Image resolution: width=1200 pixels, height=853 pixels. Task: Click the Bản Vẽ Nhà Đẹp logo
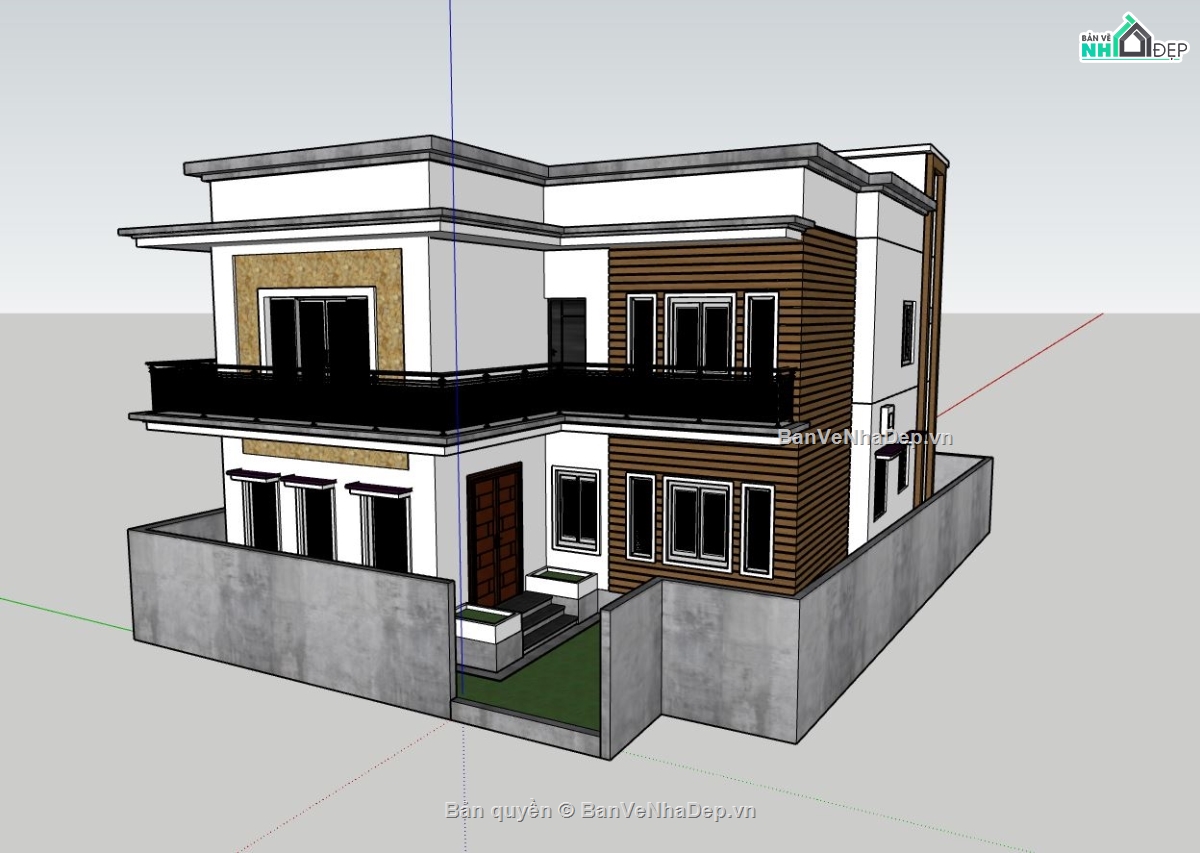coord(1131,40)
